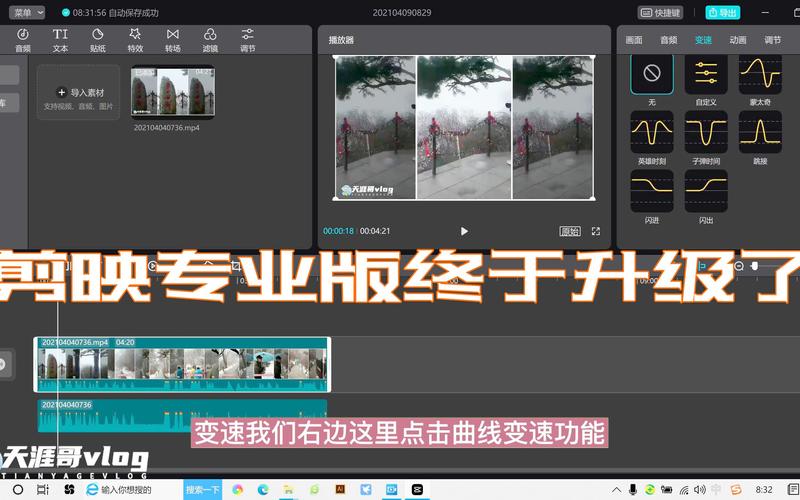Select the 蒙太奇 montage speed curve

pos(760,74)
